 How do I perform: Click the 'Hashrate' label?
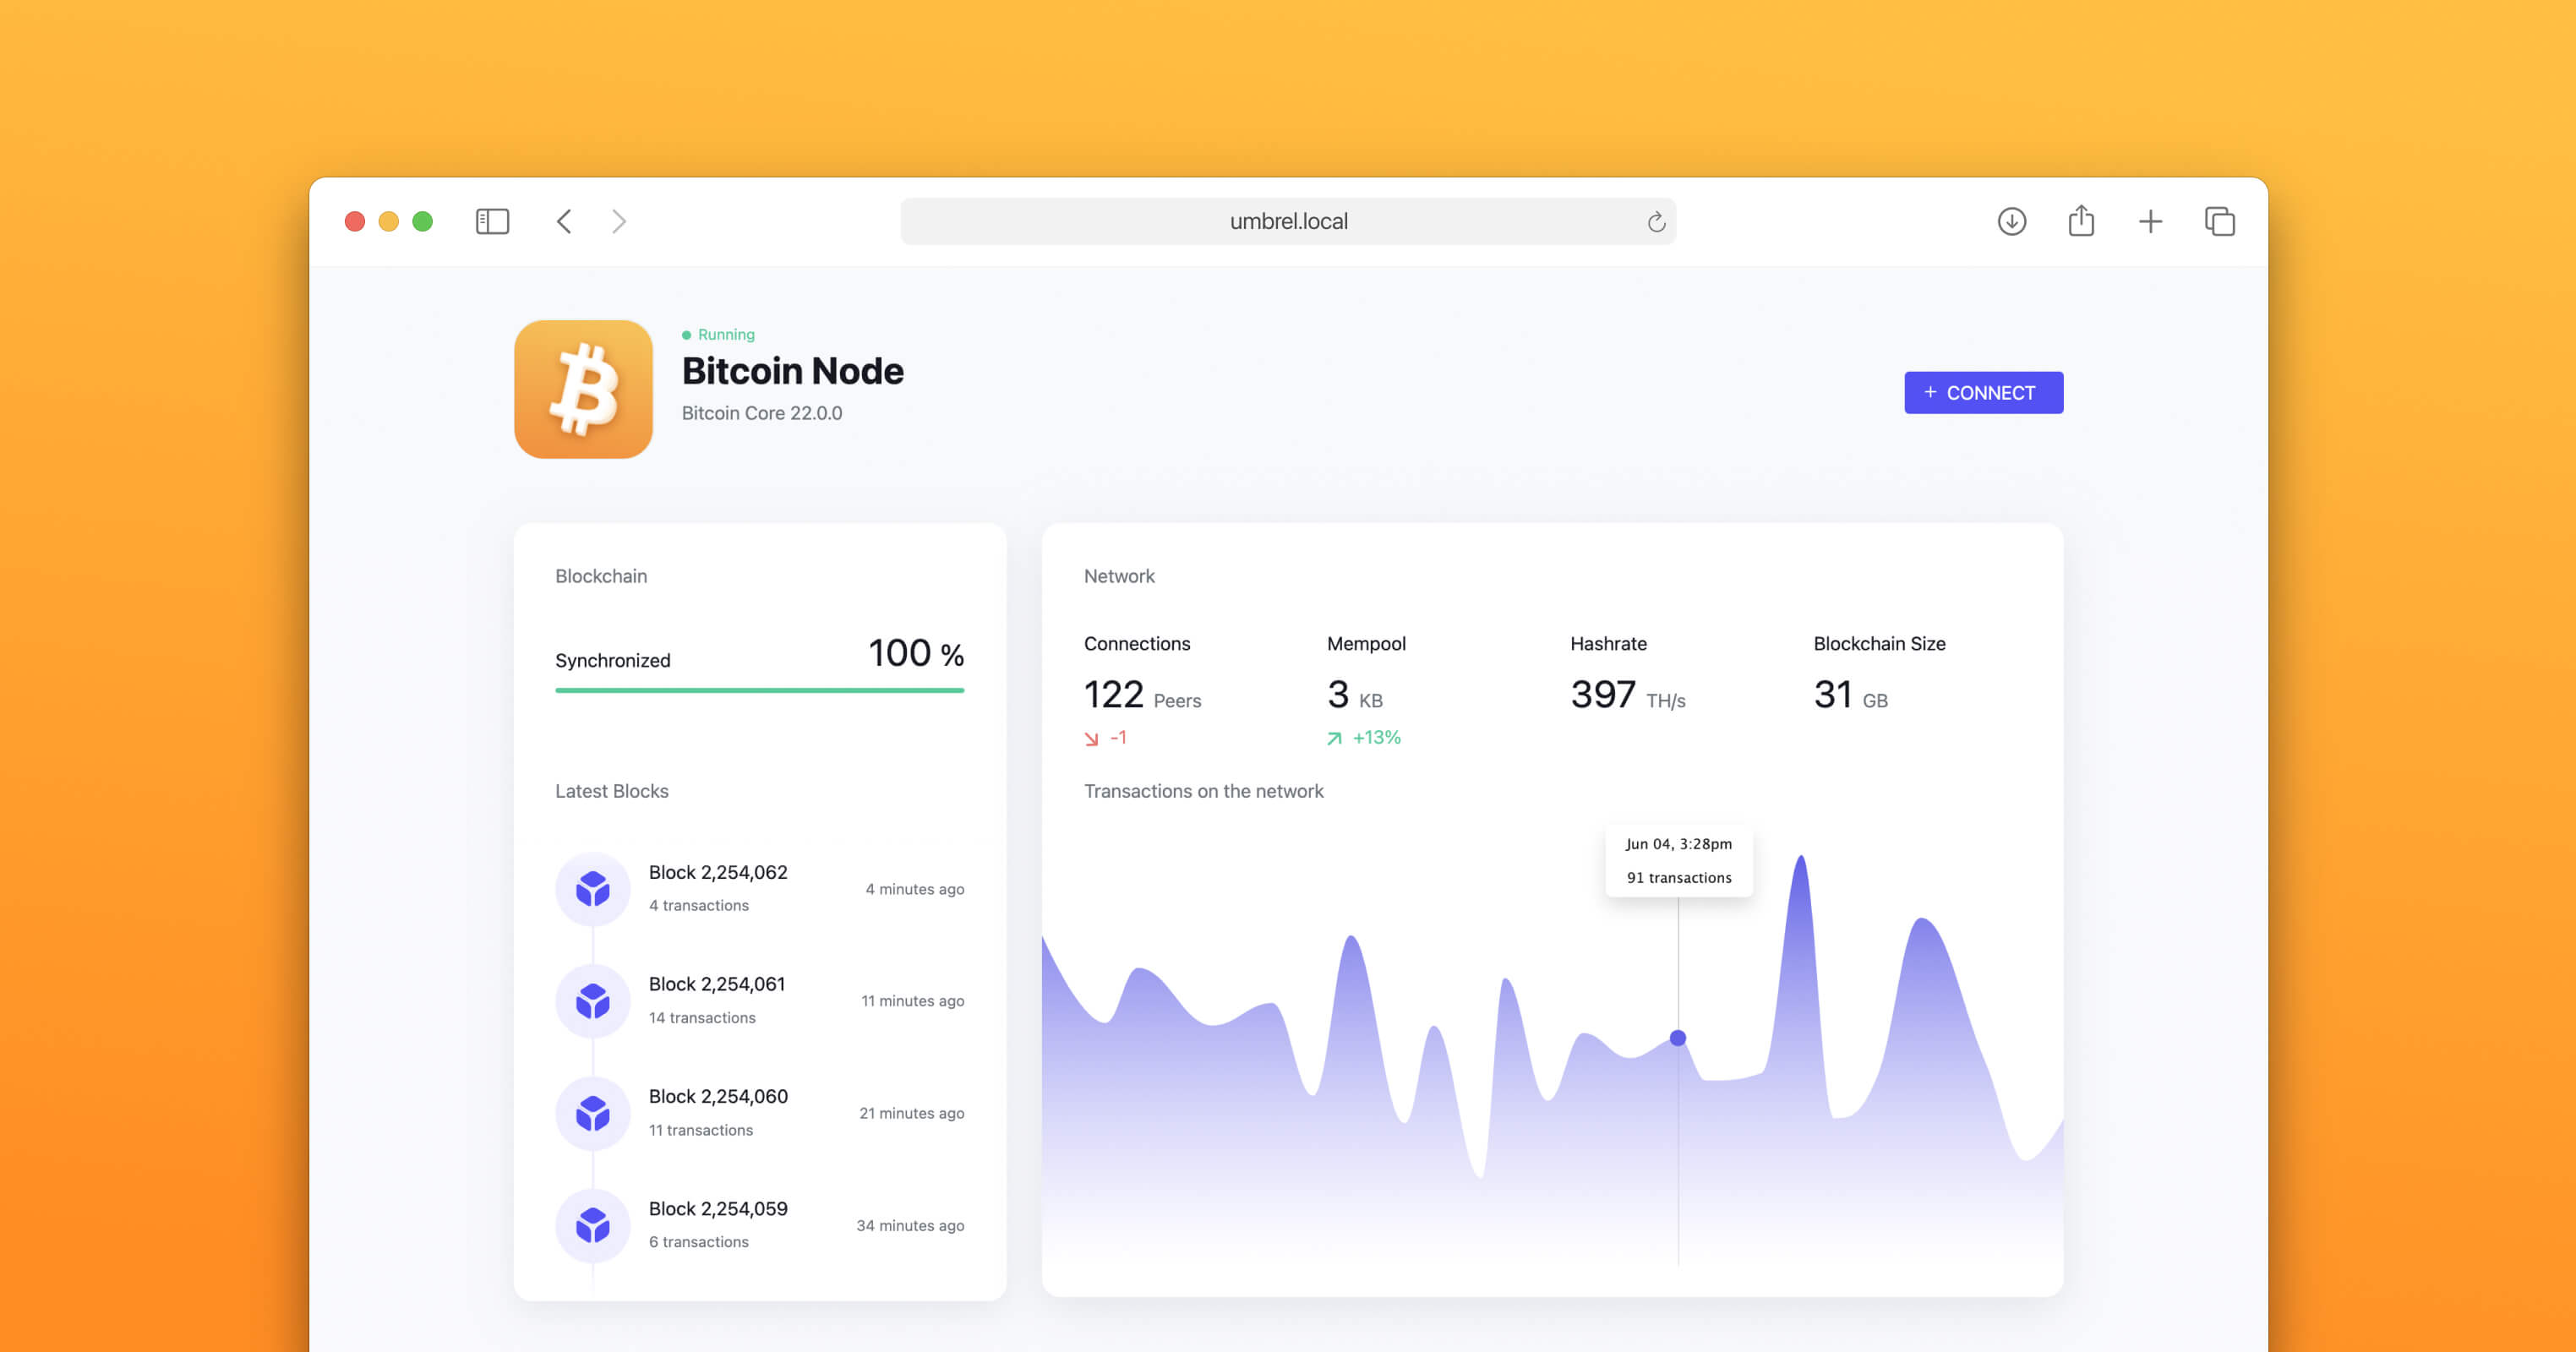tap(1608, 644)
